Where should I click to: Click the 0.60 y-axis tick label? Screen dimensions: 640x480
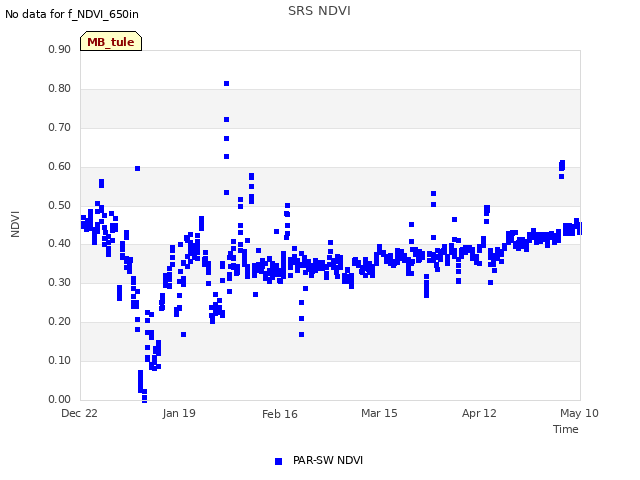(60, 167)
